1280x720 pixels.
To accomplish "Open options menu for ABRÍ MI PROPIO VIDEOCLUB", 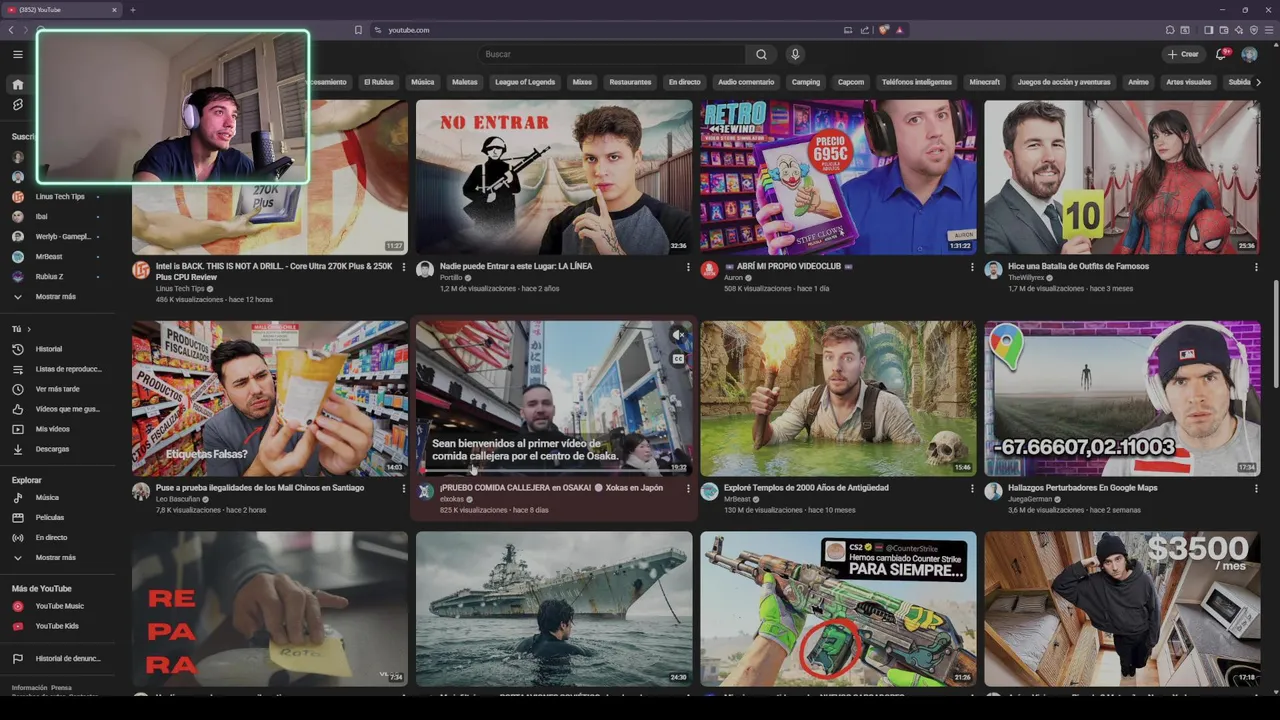I will pyautogui.click(x=972, y=267).
